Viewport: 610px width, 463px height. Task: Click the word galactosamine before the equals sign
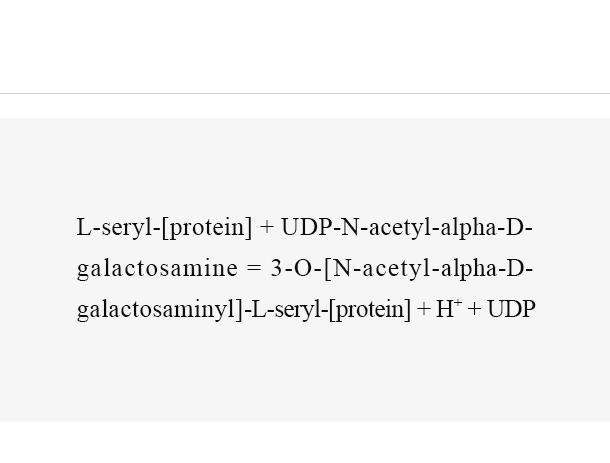pos(157,269)
